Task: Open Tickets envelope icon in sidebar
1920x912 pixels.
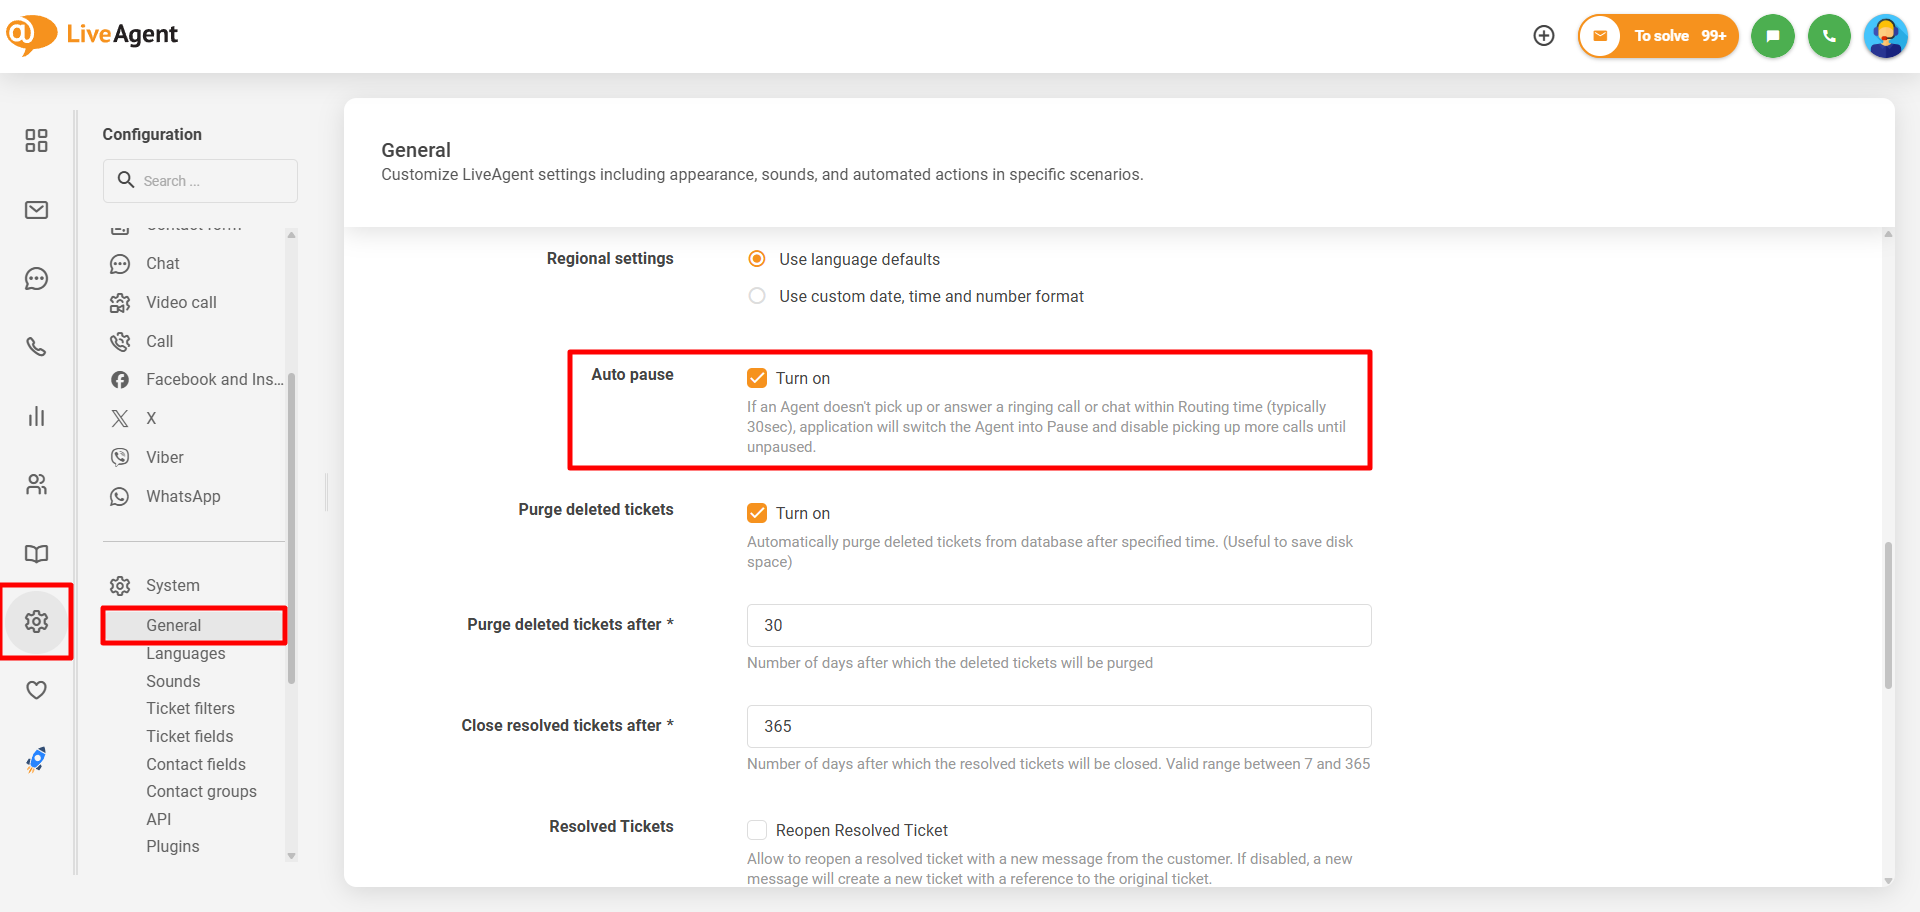Action: pos(36,210)
